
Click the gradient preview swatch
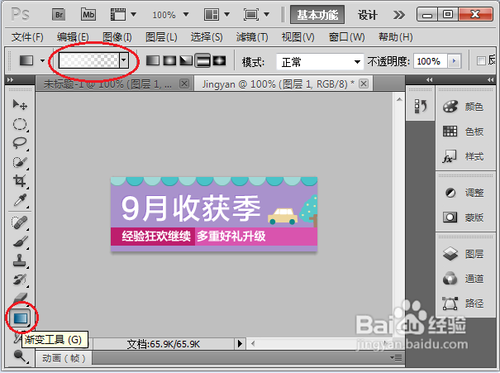(x=89, y=61)
